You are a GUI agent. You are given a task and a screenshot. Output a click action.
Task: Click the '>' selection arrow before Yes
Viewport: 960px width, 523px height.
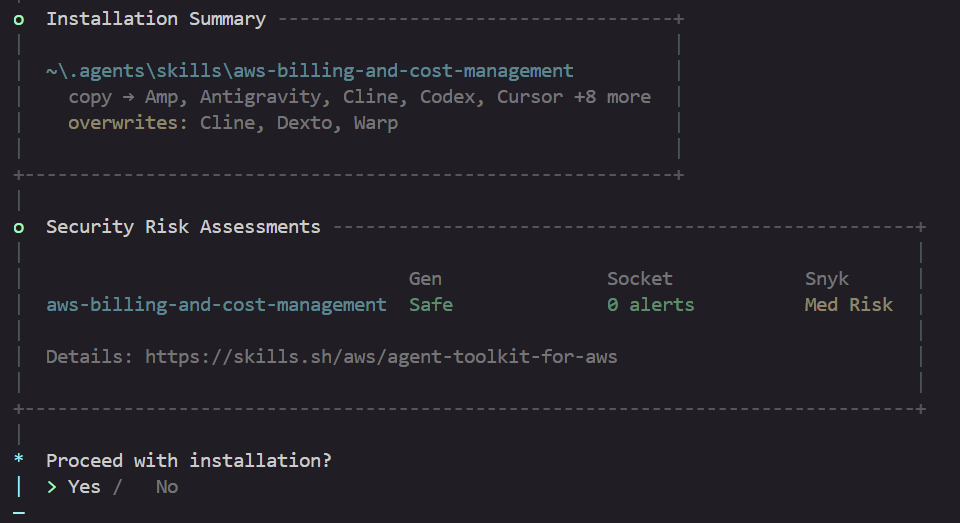click(51, 487)
